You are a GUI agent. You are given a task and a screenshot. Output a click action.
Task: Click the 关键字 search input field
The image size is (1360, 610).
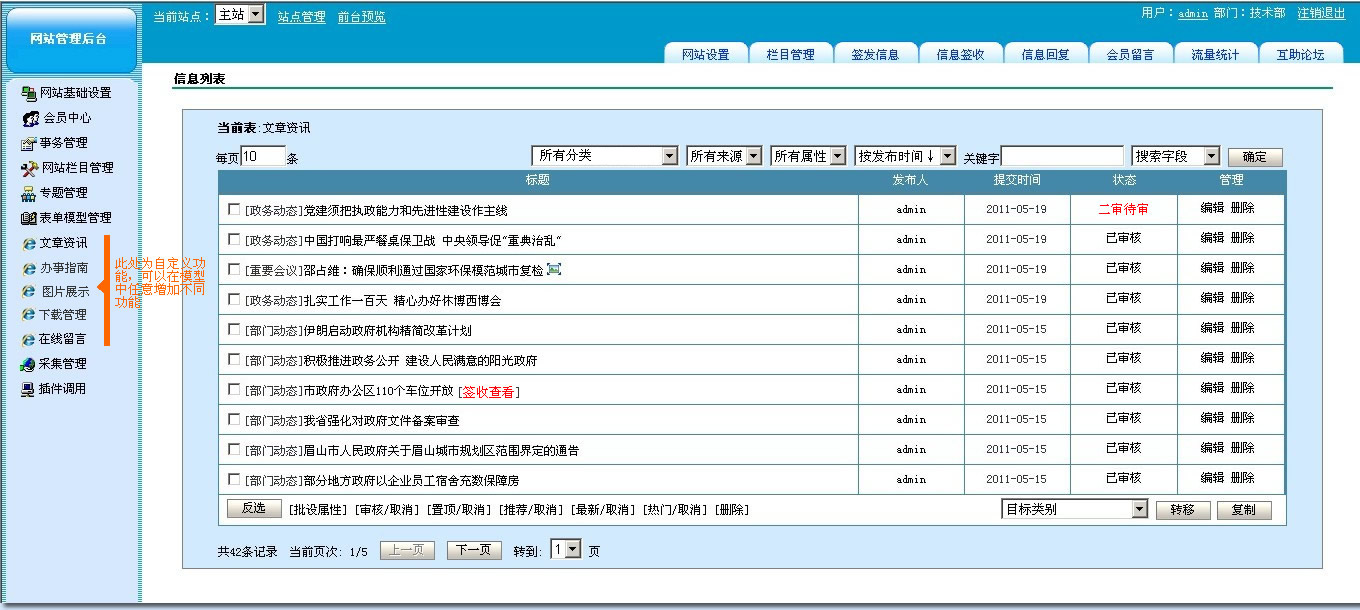tap(1062, 156)
